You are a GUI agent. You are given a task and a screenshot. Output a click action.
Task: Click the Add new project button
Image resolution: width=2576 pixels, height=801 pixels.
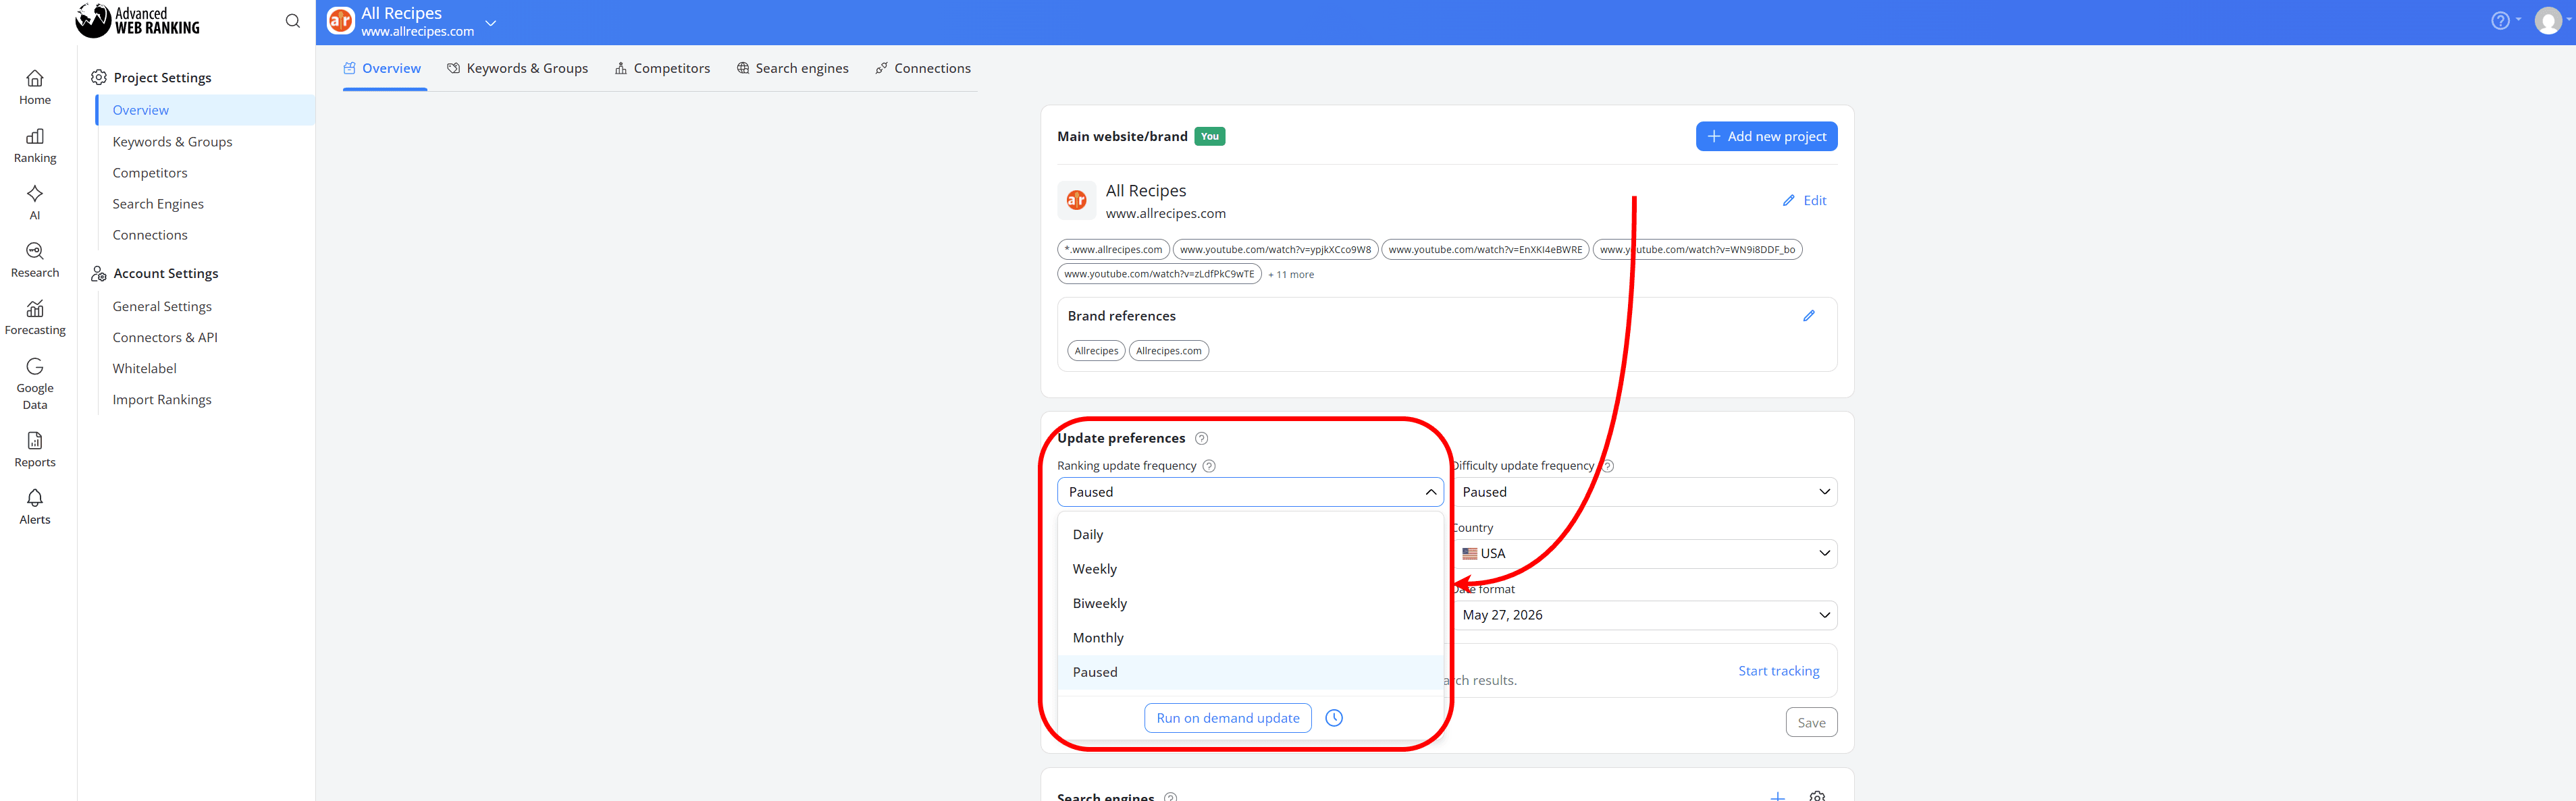coord(1766,137)
